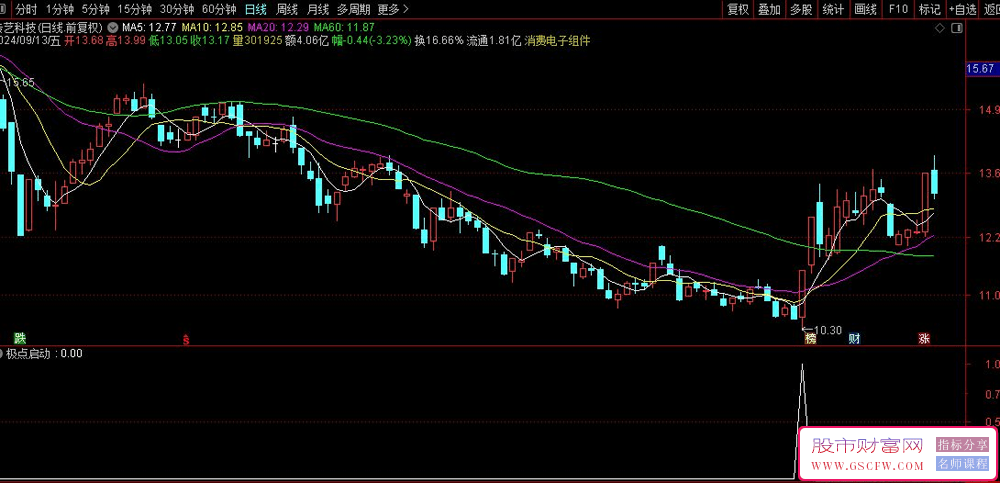This screenshot has width=1000, height=483.
Task: Click the diamond icon at chart top right
Action: 939,28
